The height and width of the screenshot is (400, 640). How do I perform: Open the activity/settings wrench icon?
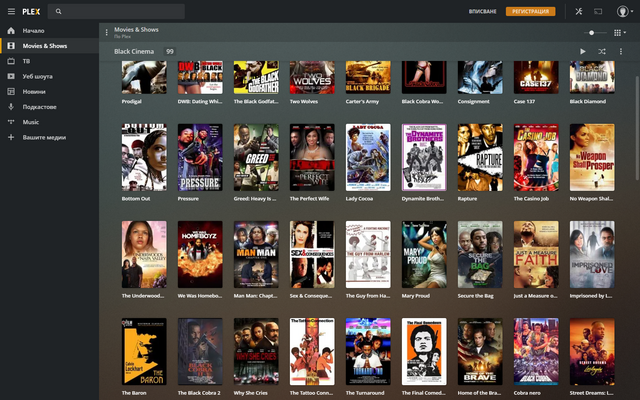[x=579, y=11]
